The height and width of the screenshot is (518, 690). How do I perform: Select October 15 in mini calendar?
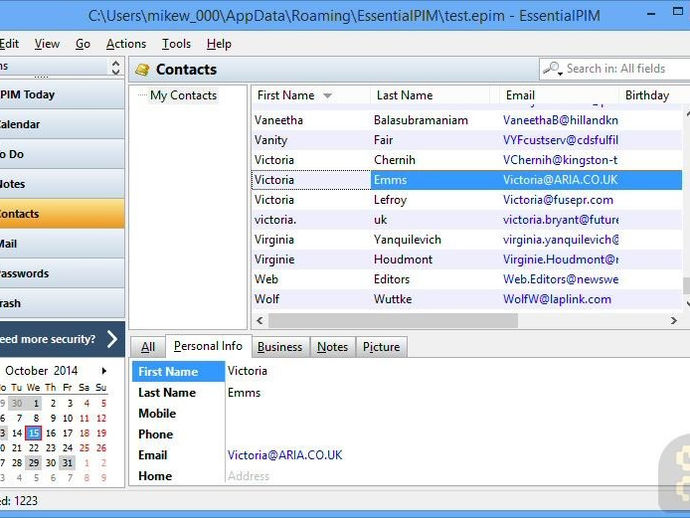tap(34, 433)
